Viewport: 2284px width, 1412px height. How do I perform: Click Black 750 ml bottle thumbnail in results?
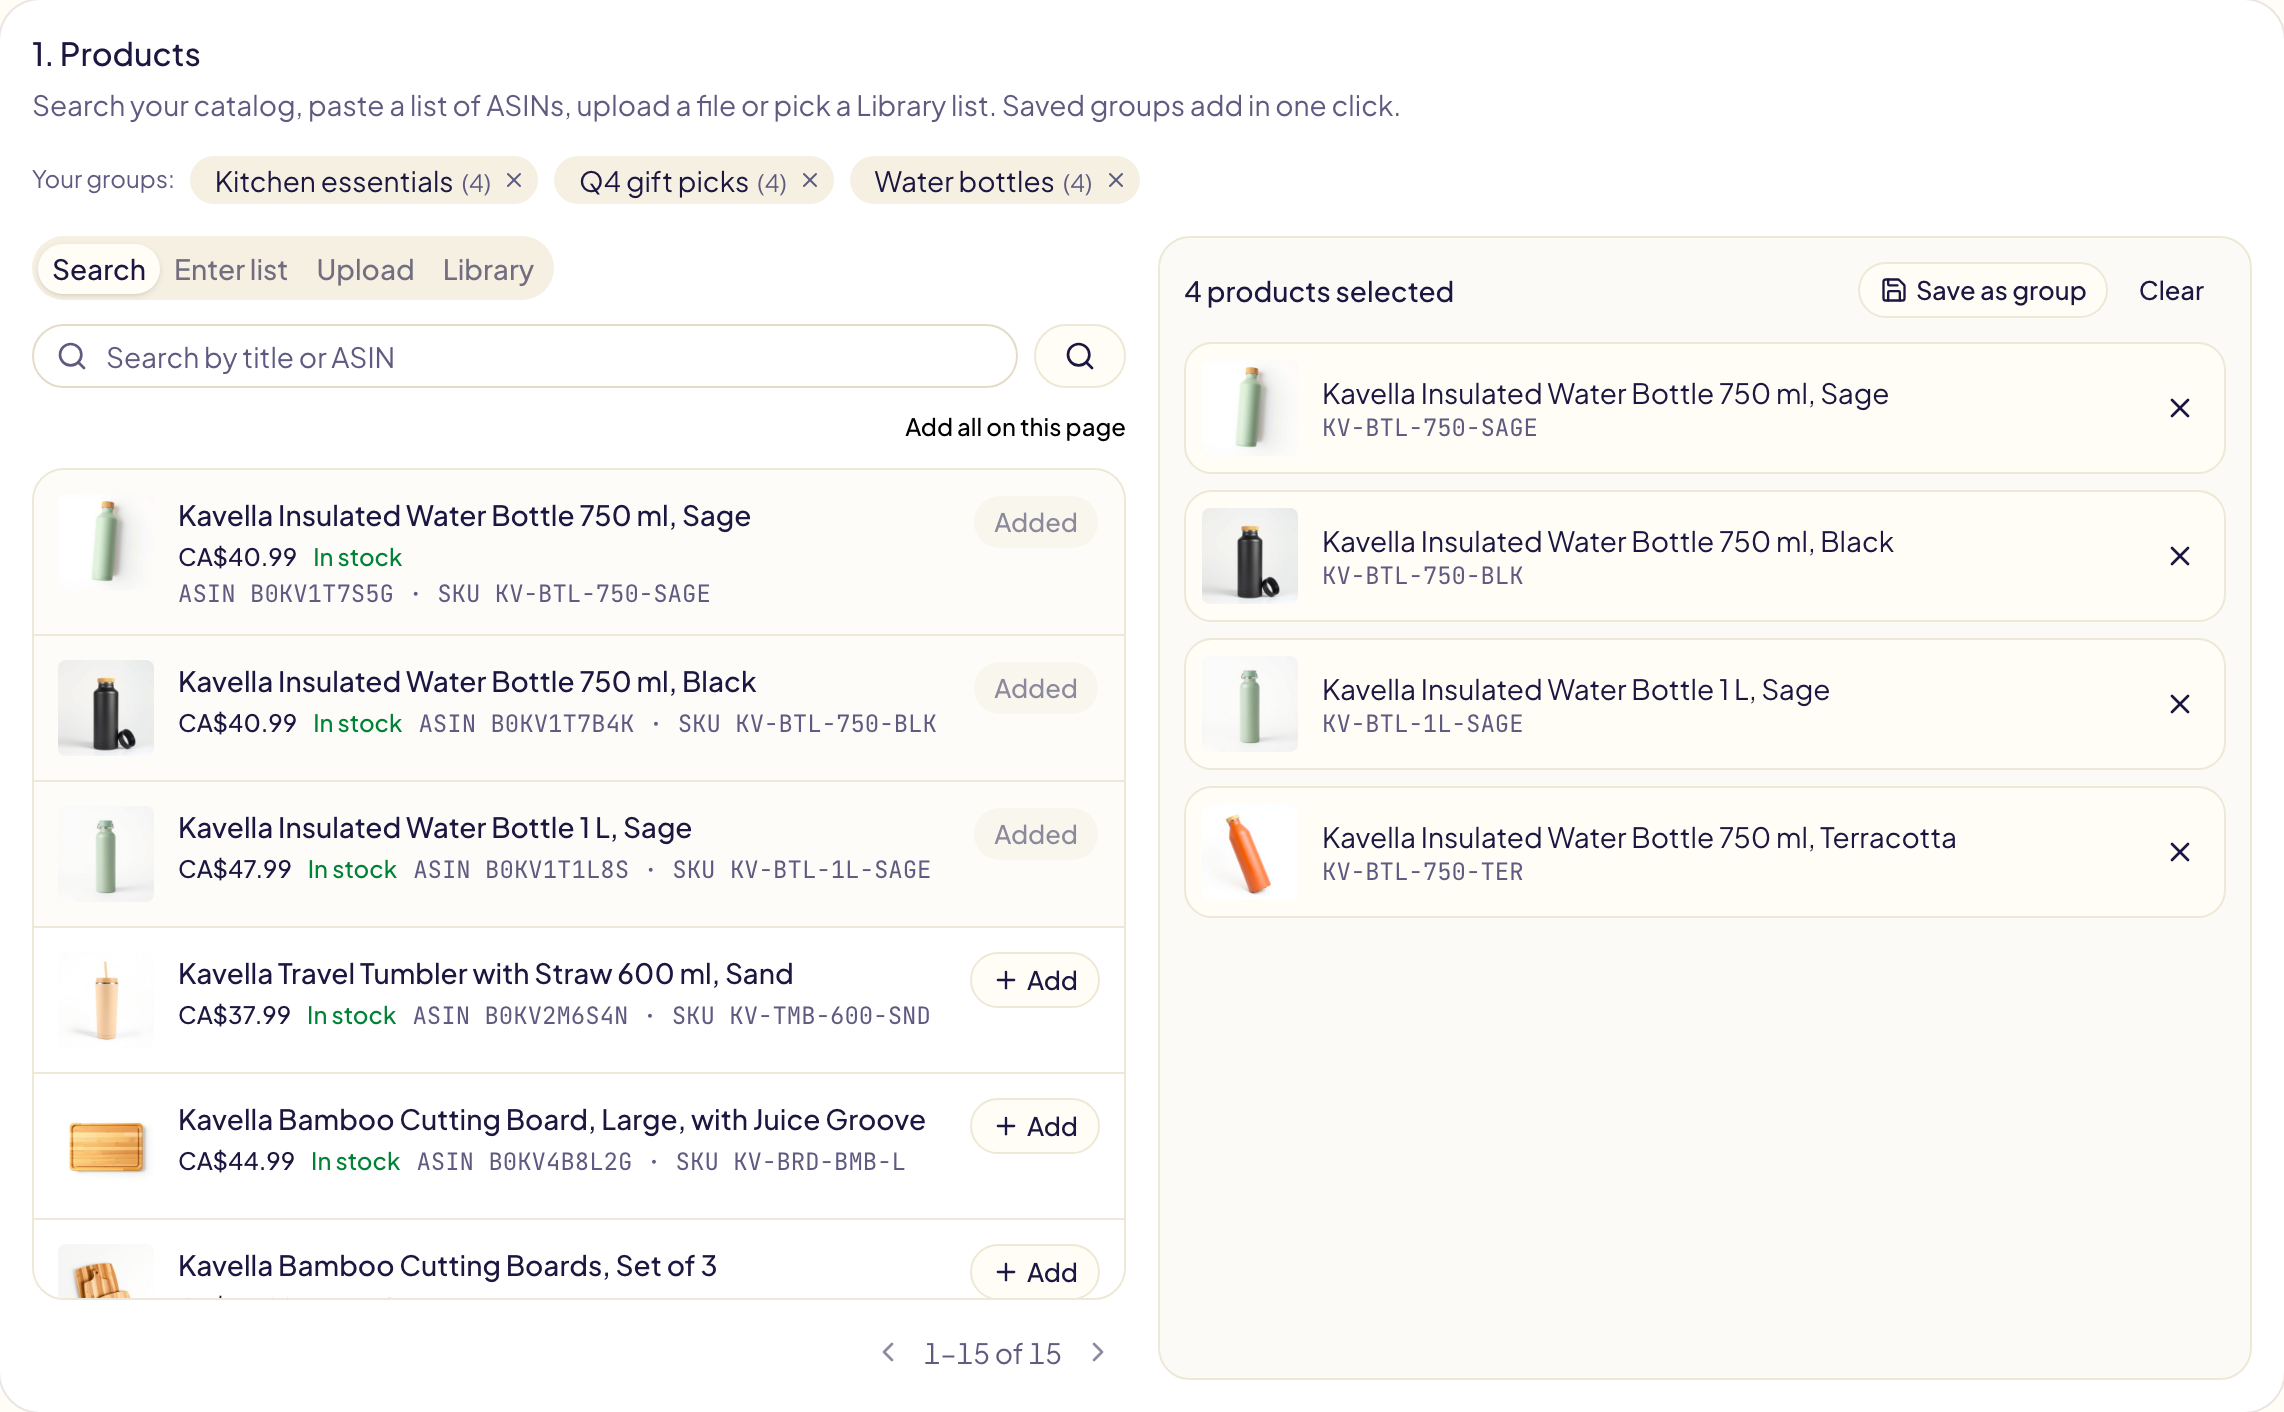click(x=106, y=708)
